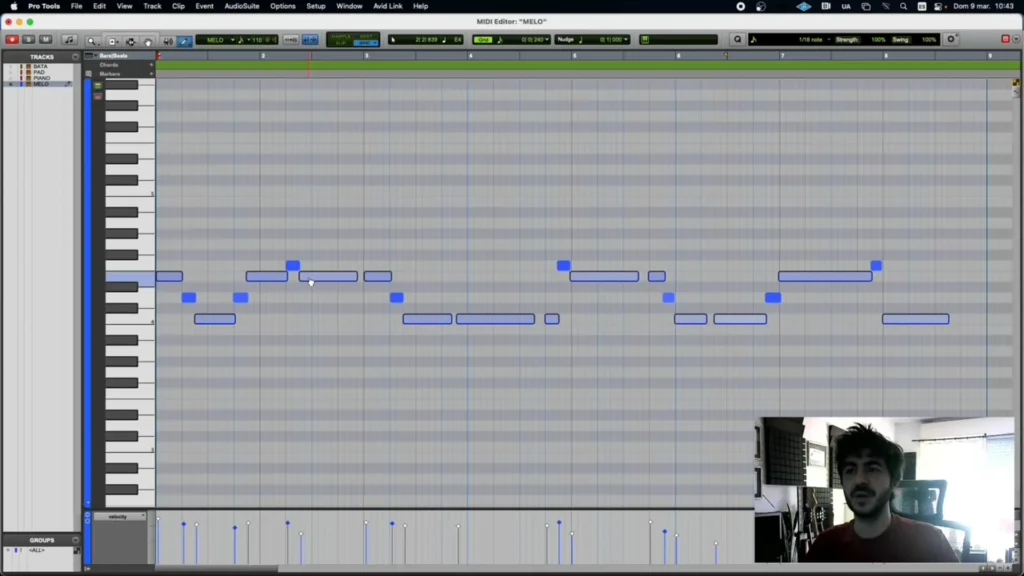Select Grid edit mode
Viewport: 1024px width, 576px height.
pos(366,43)
